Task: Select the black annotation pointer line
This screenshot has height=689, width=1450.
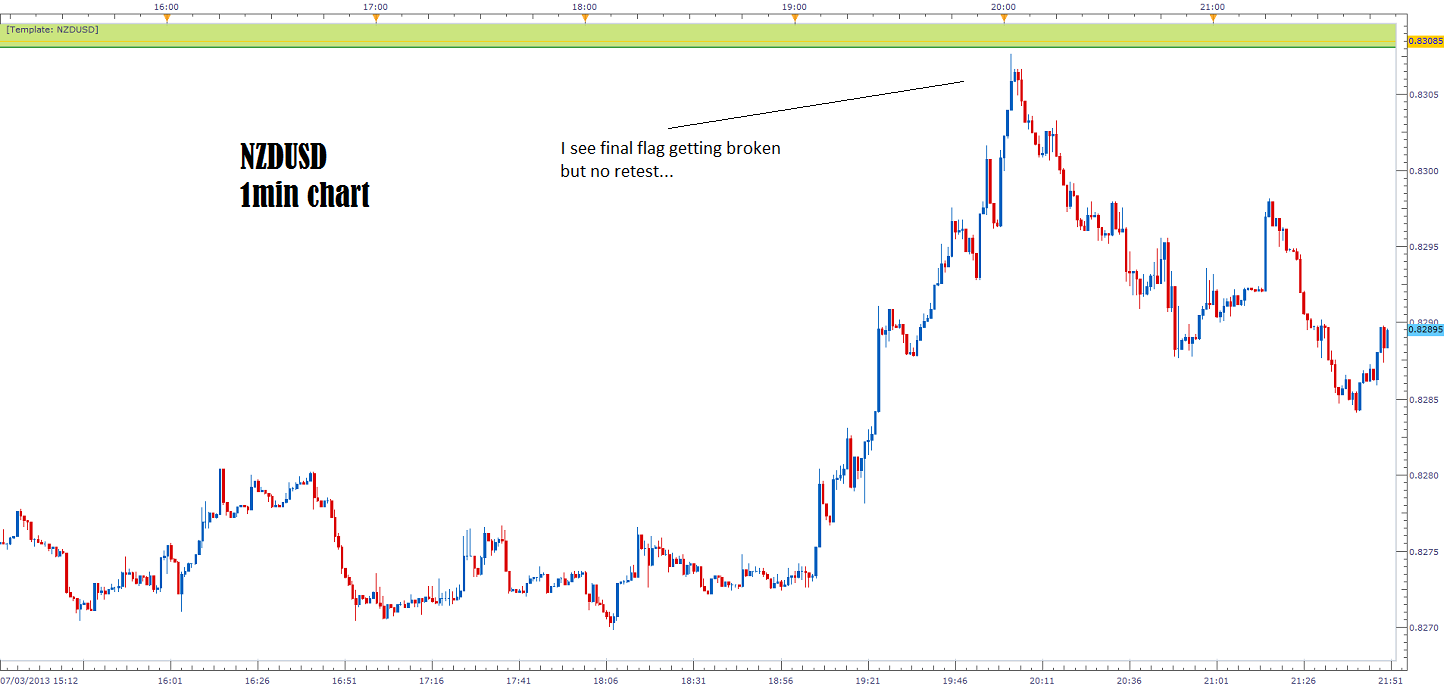Action: 815,104
